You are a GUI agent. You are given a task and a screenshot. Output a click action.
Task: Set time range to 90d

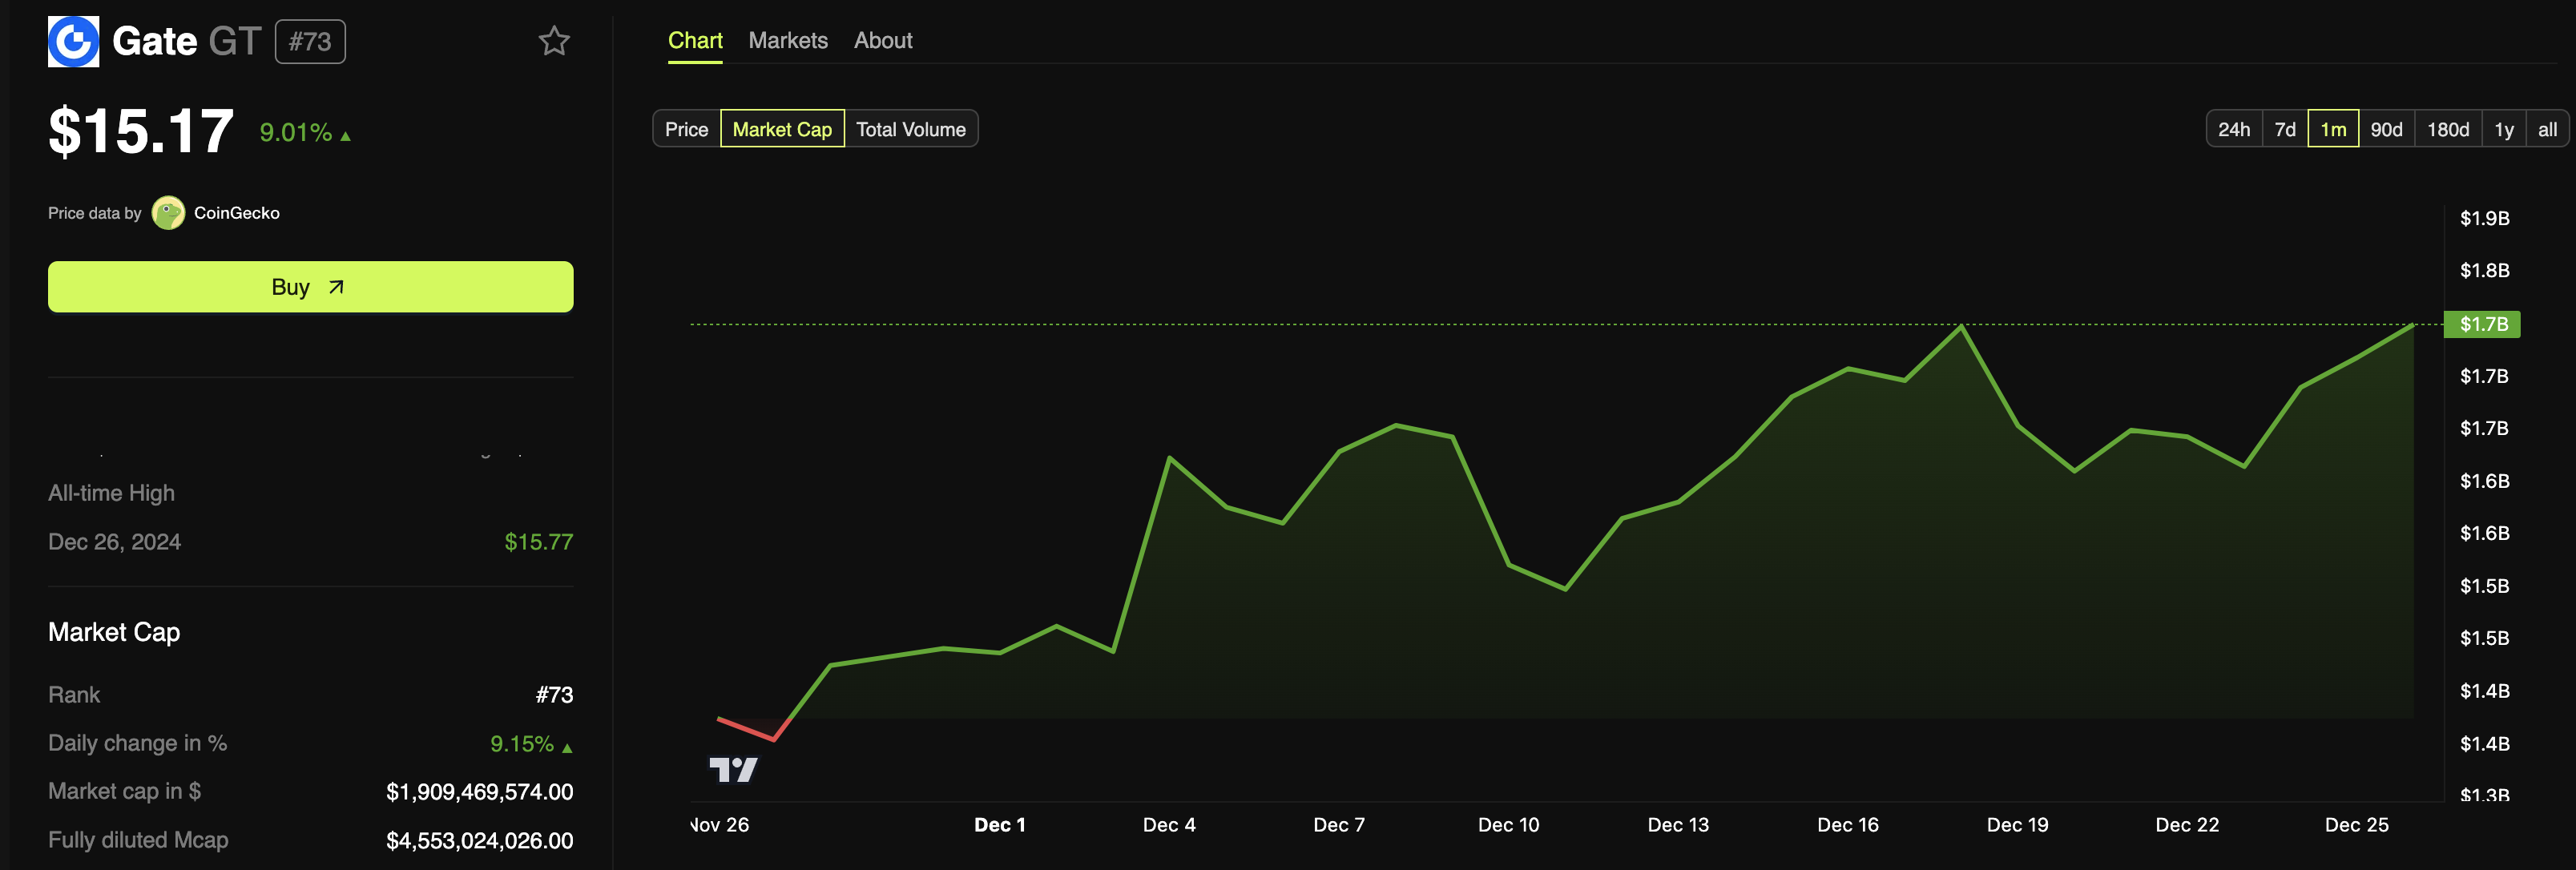2385,129
